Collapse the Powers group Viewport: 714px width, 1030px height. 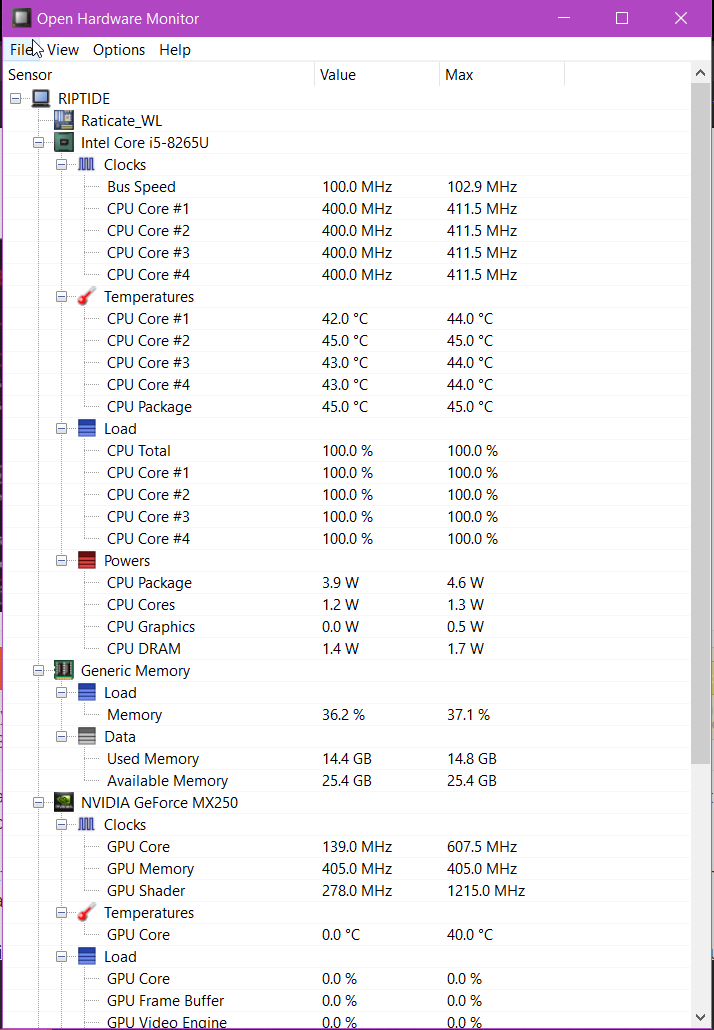pyautogui.click(x=62, y=560)
